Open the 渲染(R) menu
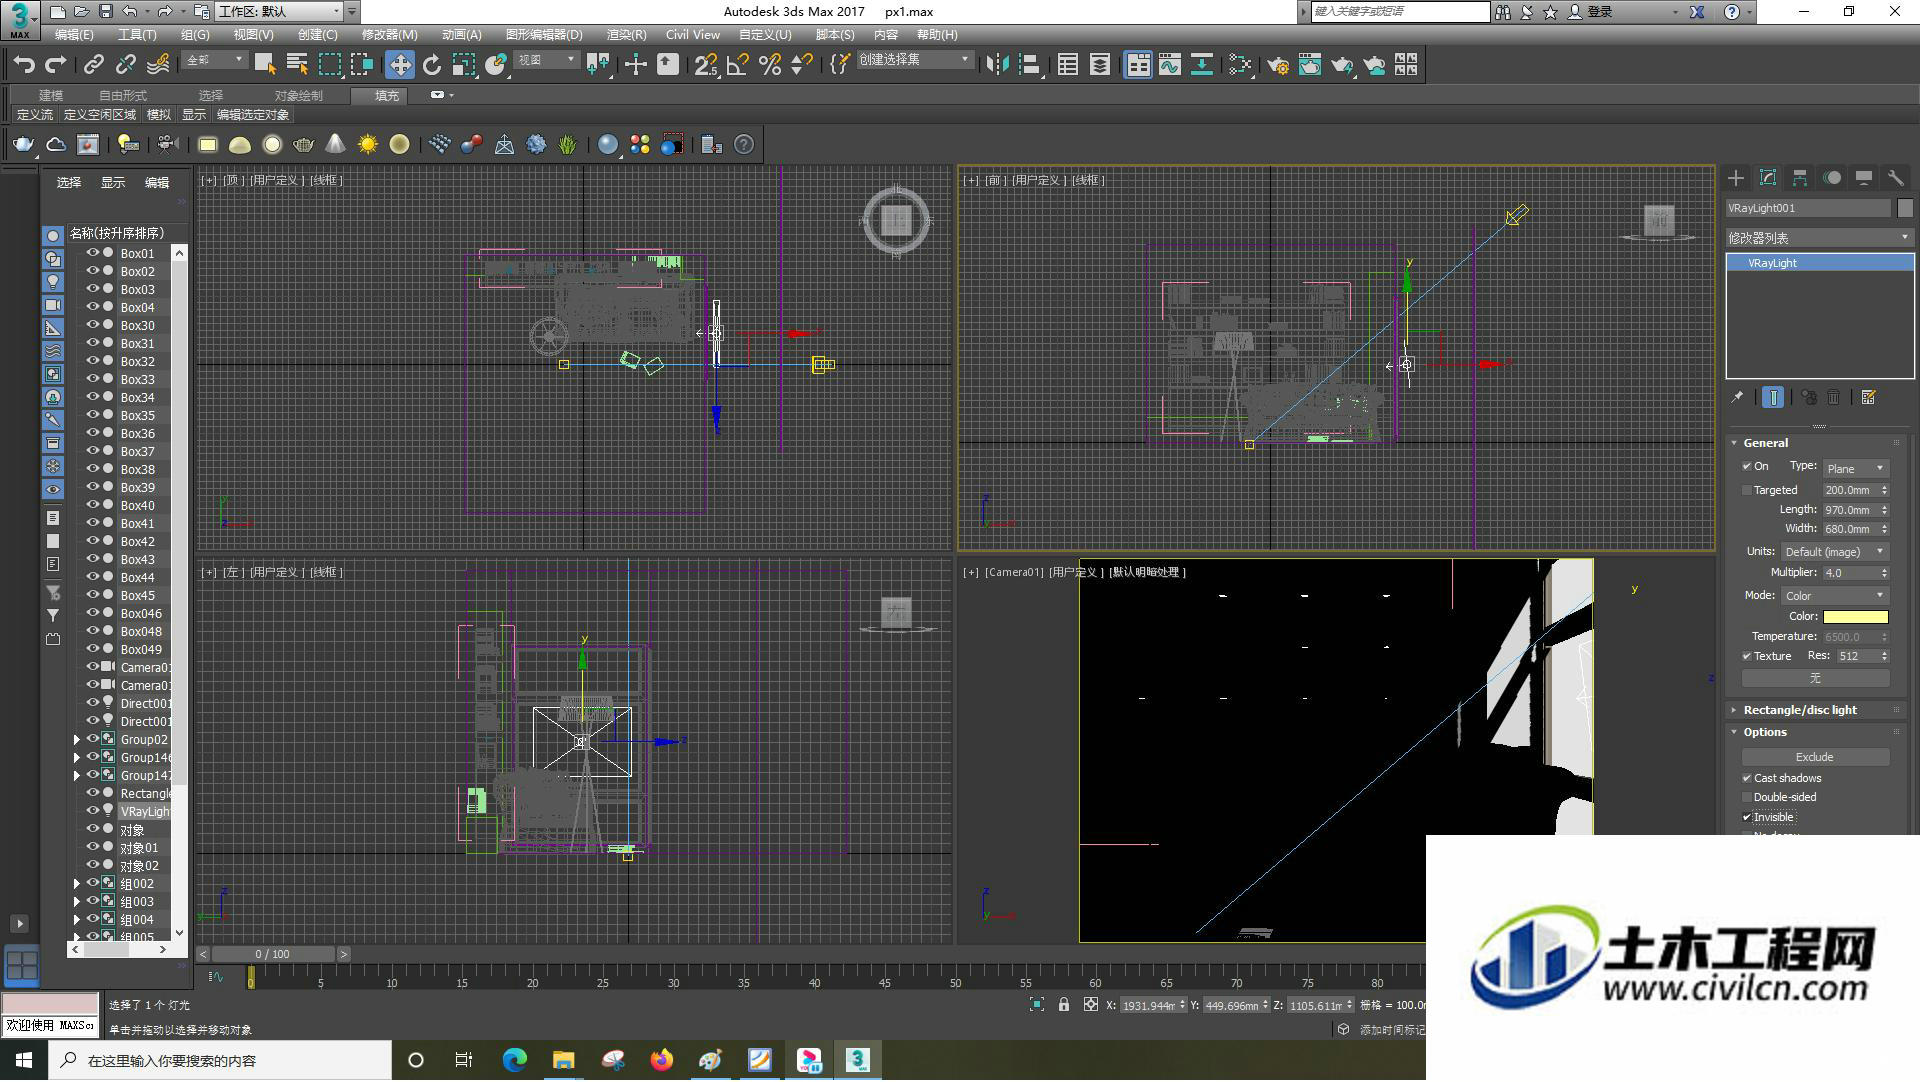The width and height of the screenshot is (1920, 1082). [626, 35]
